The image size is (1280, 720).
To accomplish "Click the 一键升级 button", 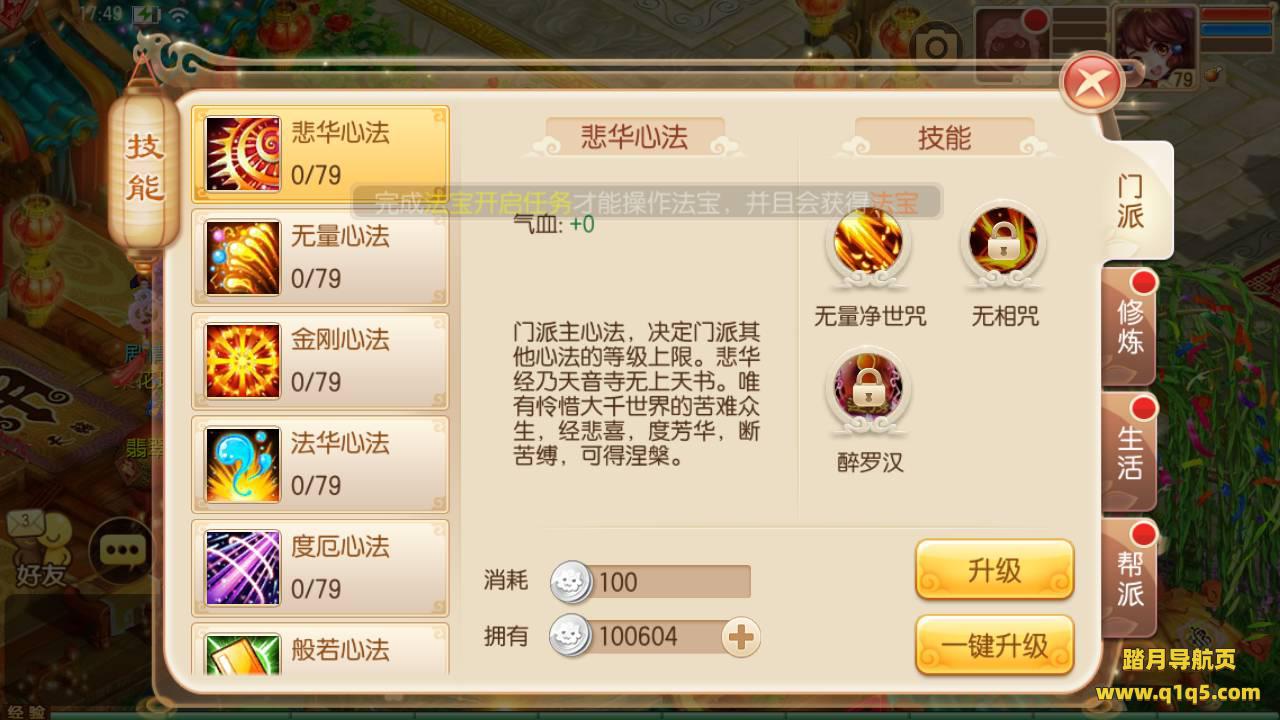I will (994, 645).
